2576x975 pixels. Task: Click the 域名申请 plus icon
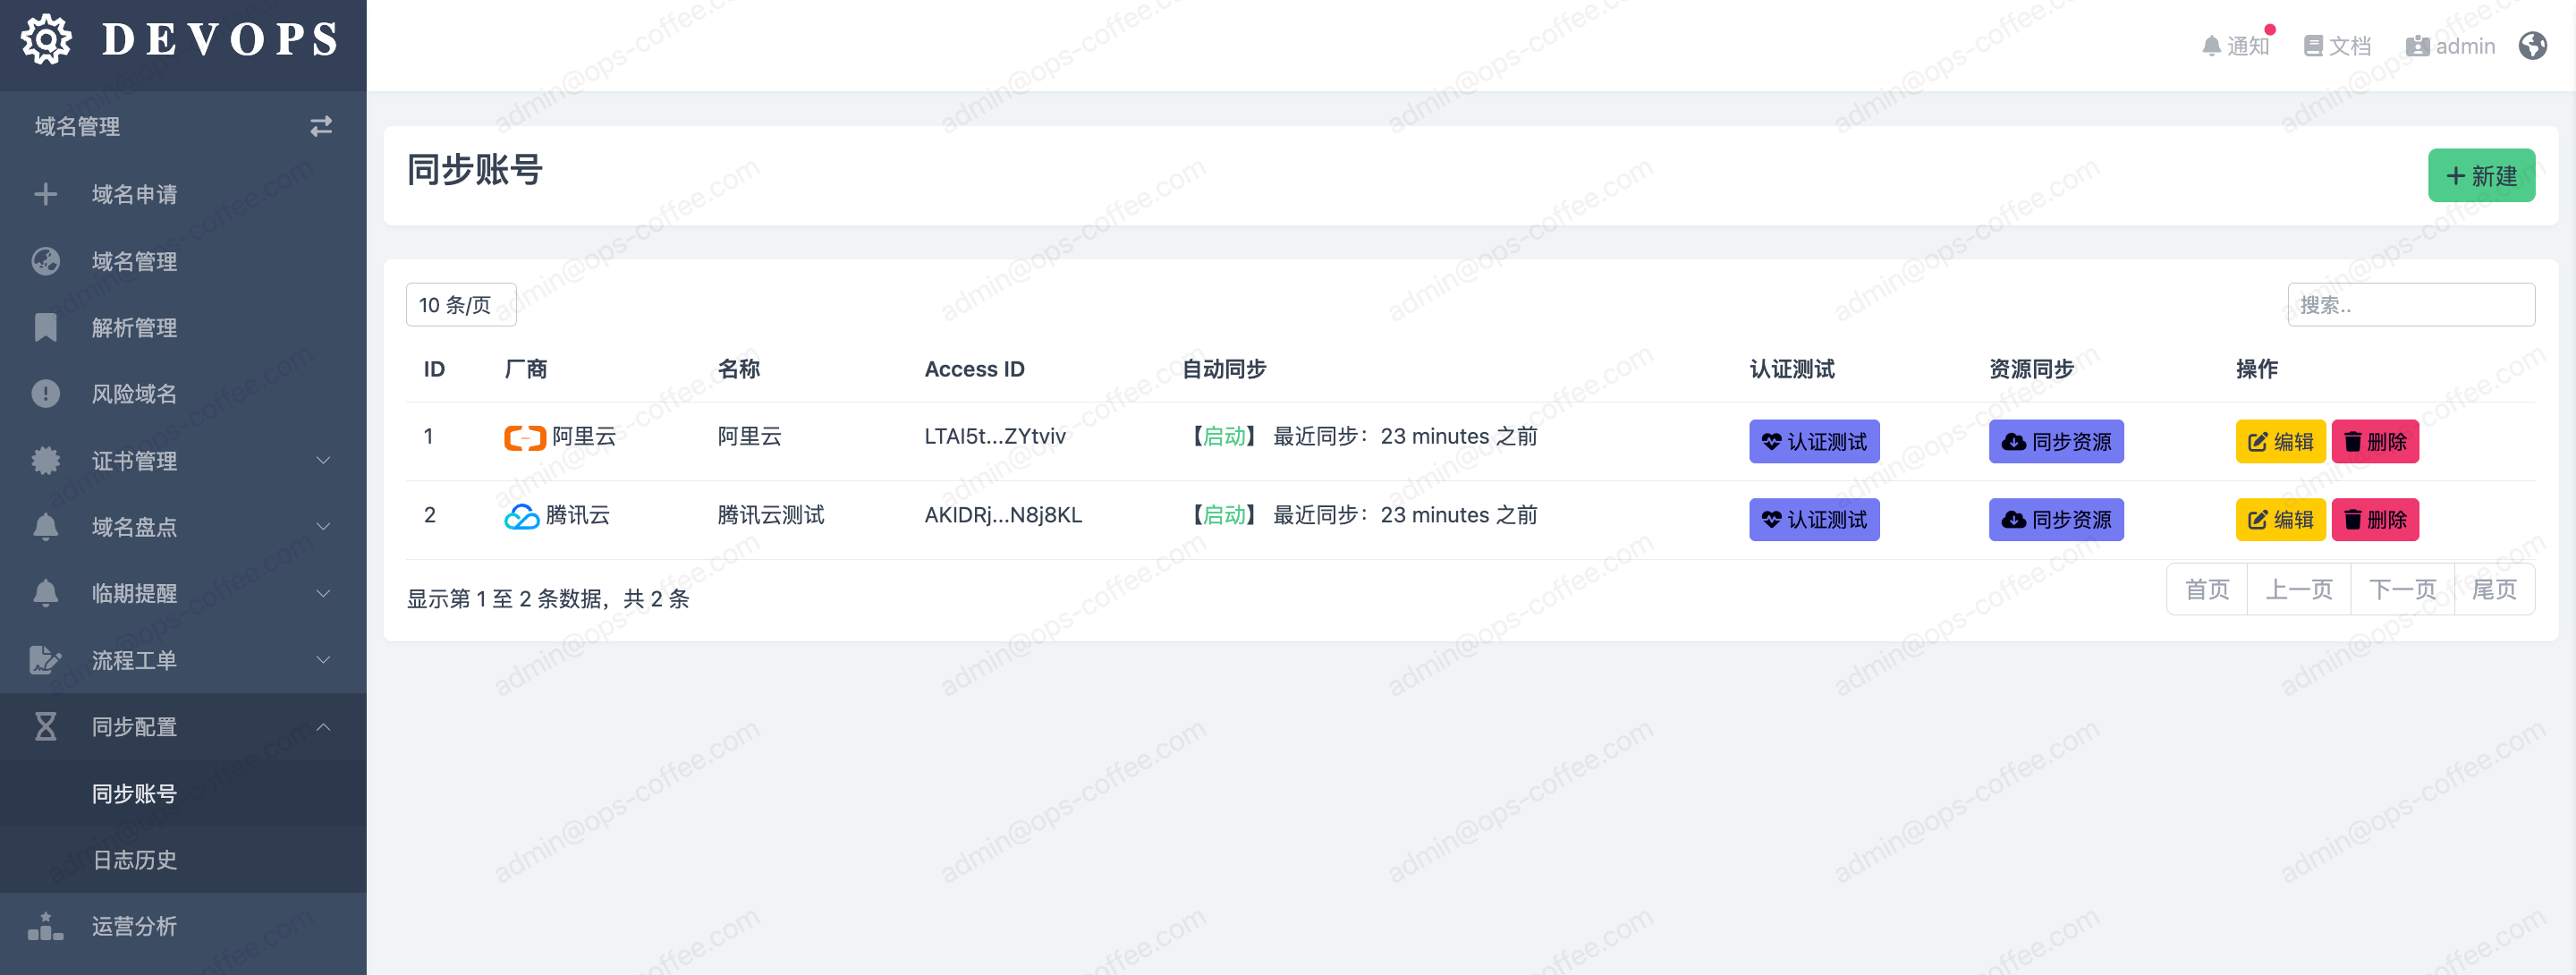point(46,194)
